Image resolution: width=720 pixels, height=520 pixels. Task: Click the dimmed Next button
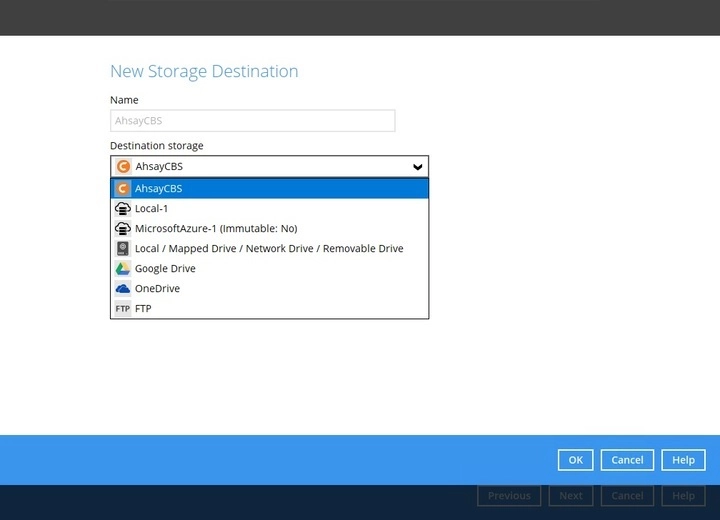tap(571, 496)
